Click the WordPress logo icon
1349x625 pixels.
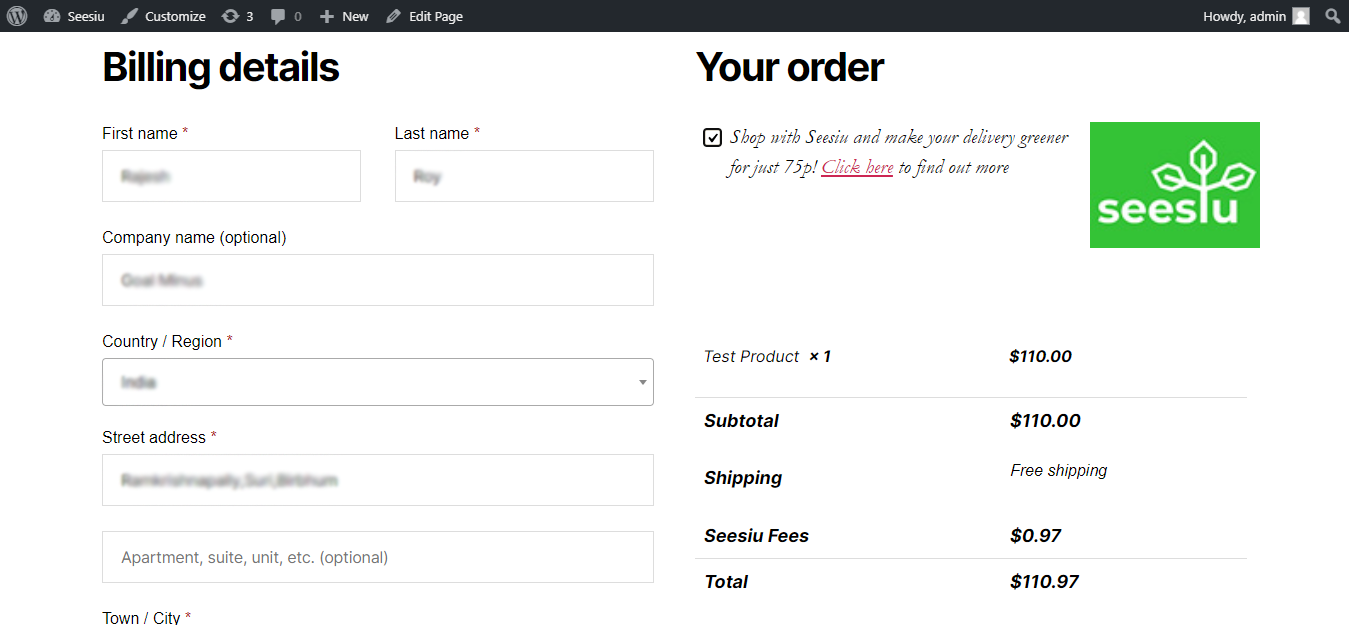point(16,16)
